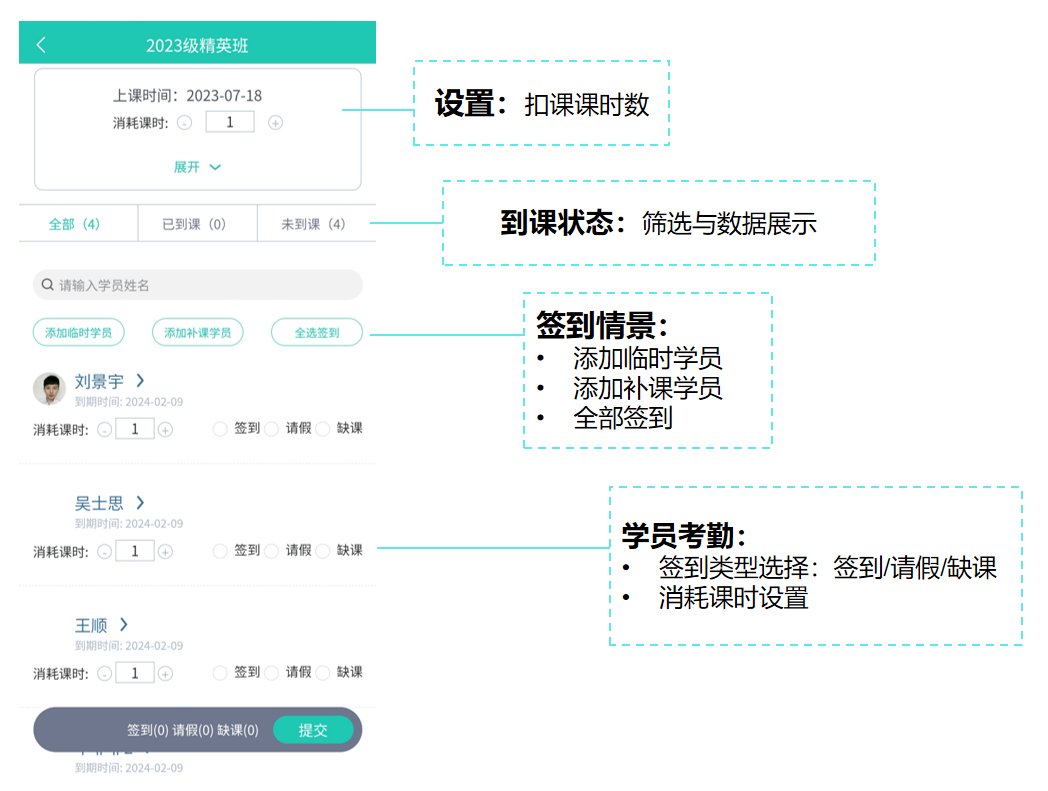Mark 刘景宇 as 签到

pyautogui.click(x=220, y=429)
